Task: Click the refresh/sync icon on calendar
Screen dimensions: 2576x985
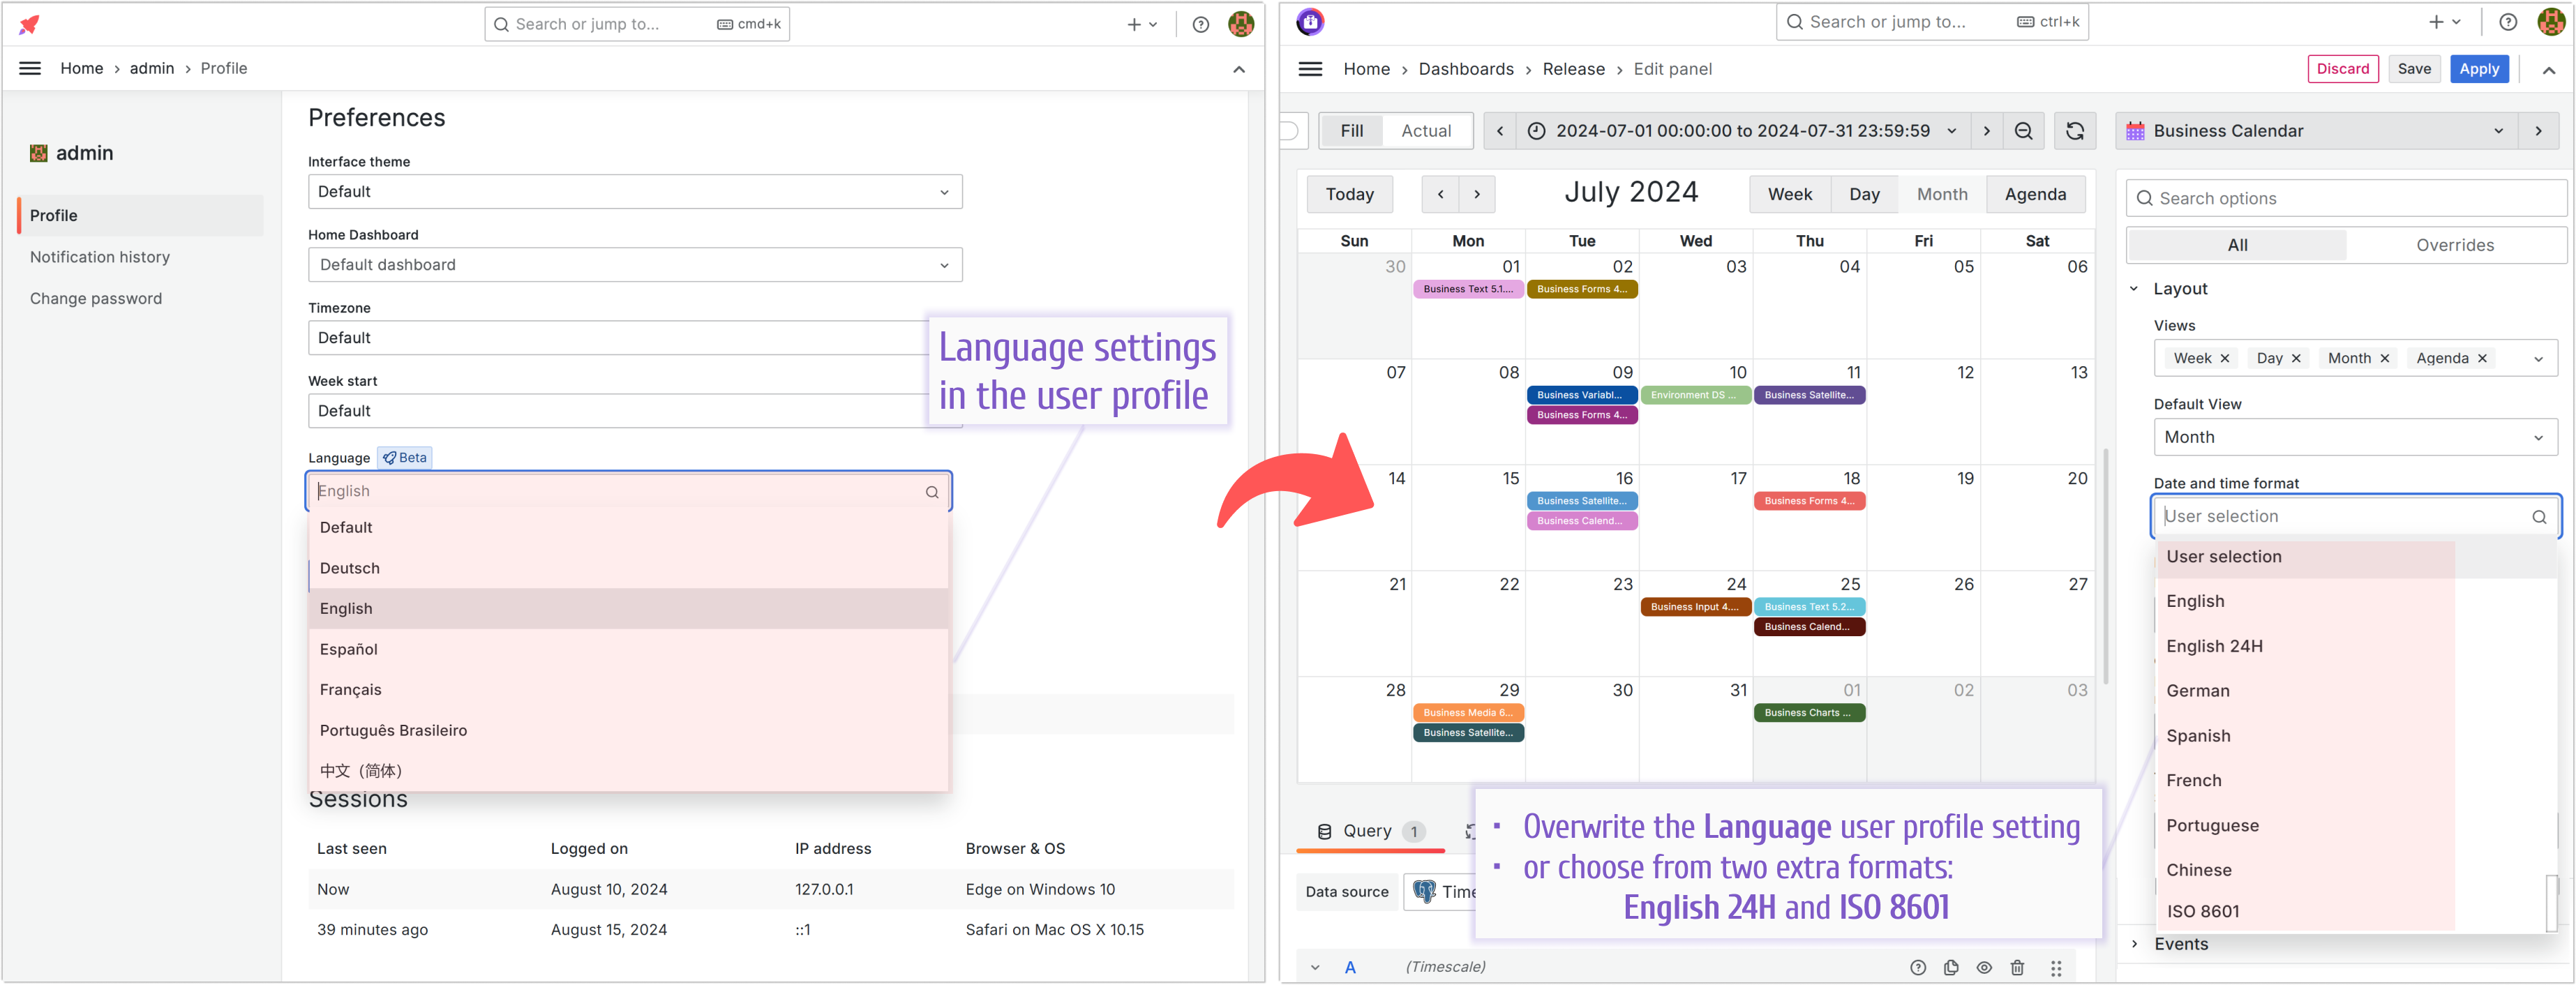Action: coord(2075,130)
